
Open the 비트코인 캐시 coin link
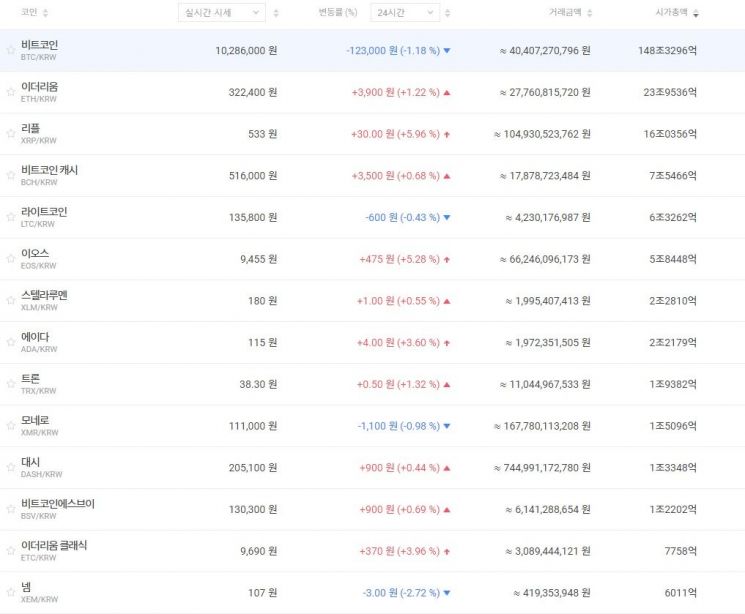[x=49, y=170]
